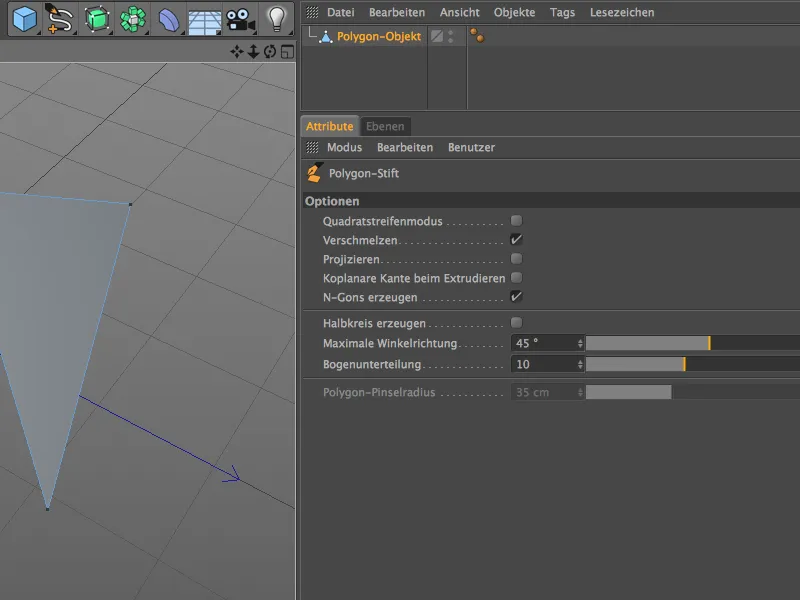Screen dimensions: 800x600
Task: Select the Bend modifier icon
Action: coord(167,18)
